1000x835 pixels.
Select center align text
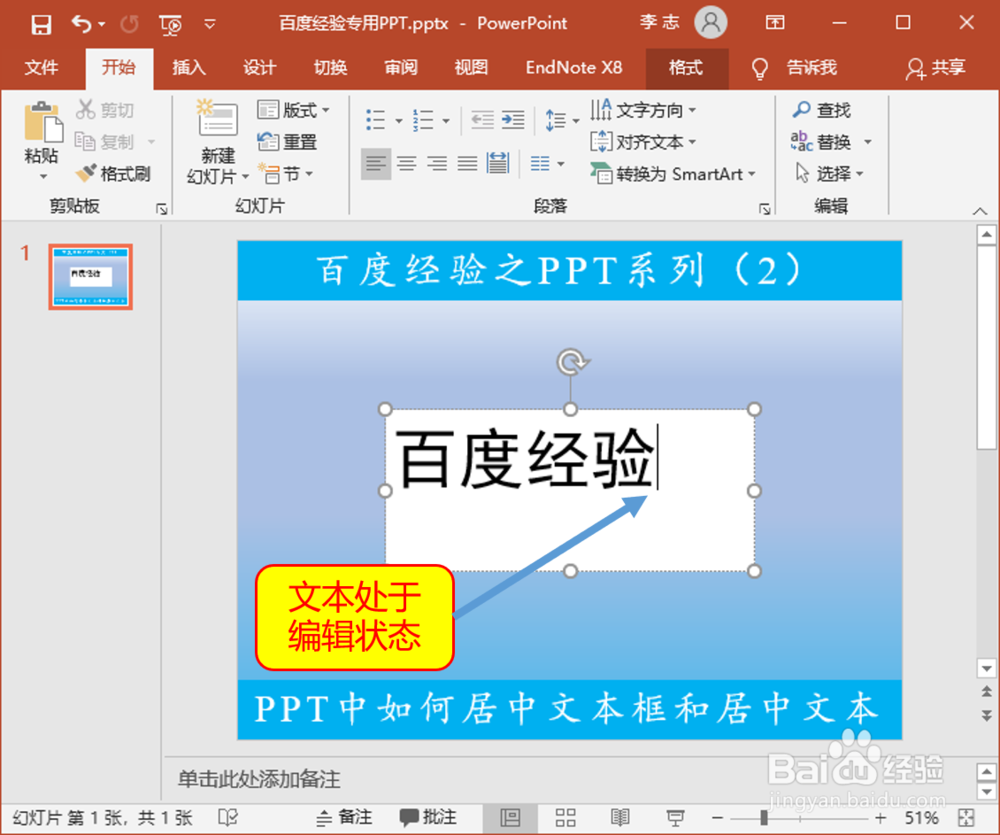point(406,163)
